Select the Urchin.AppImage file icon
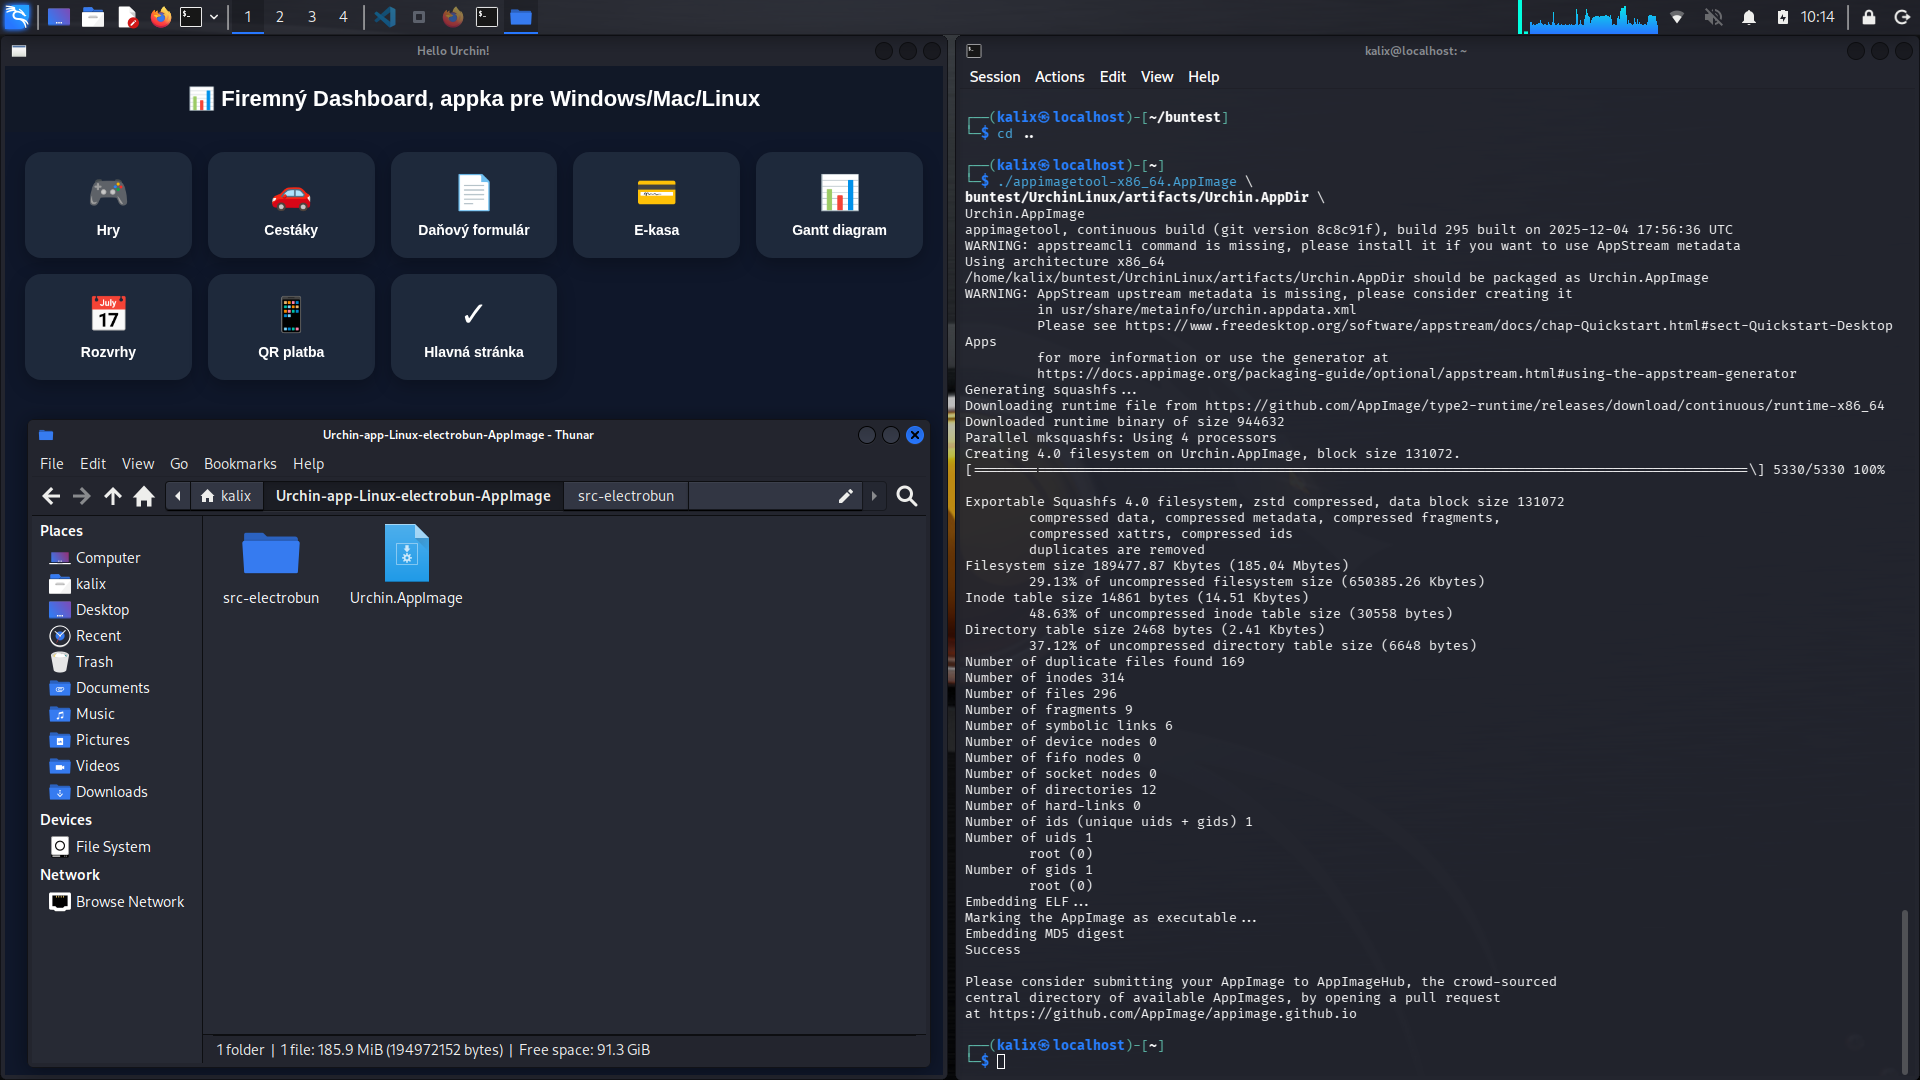Viewport: 1920px width, 1080px height. point(406,553)
